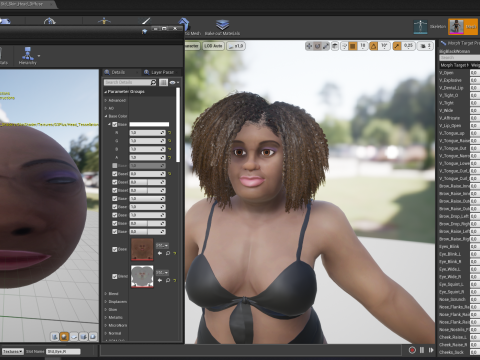Set material preview to plane shape
The height and width of the screenshot is (360, 480).
74,337
